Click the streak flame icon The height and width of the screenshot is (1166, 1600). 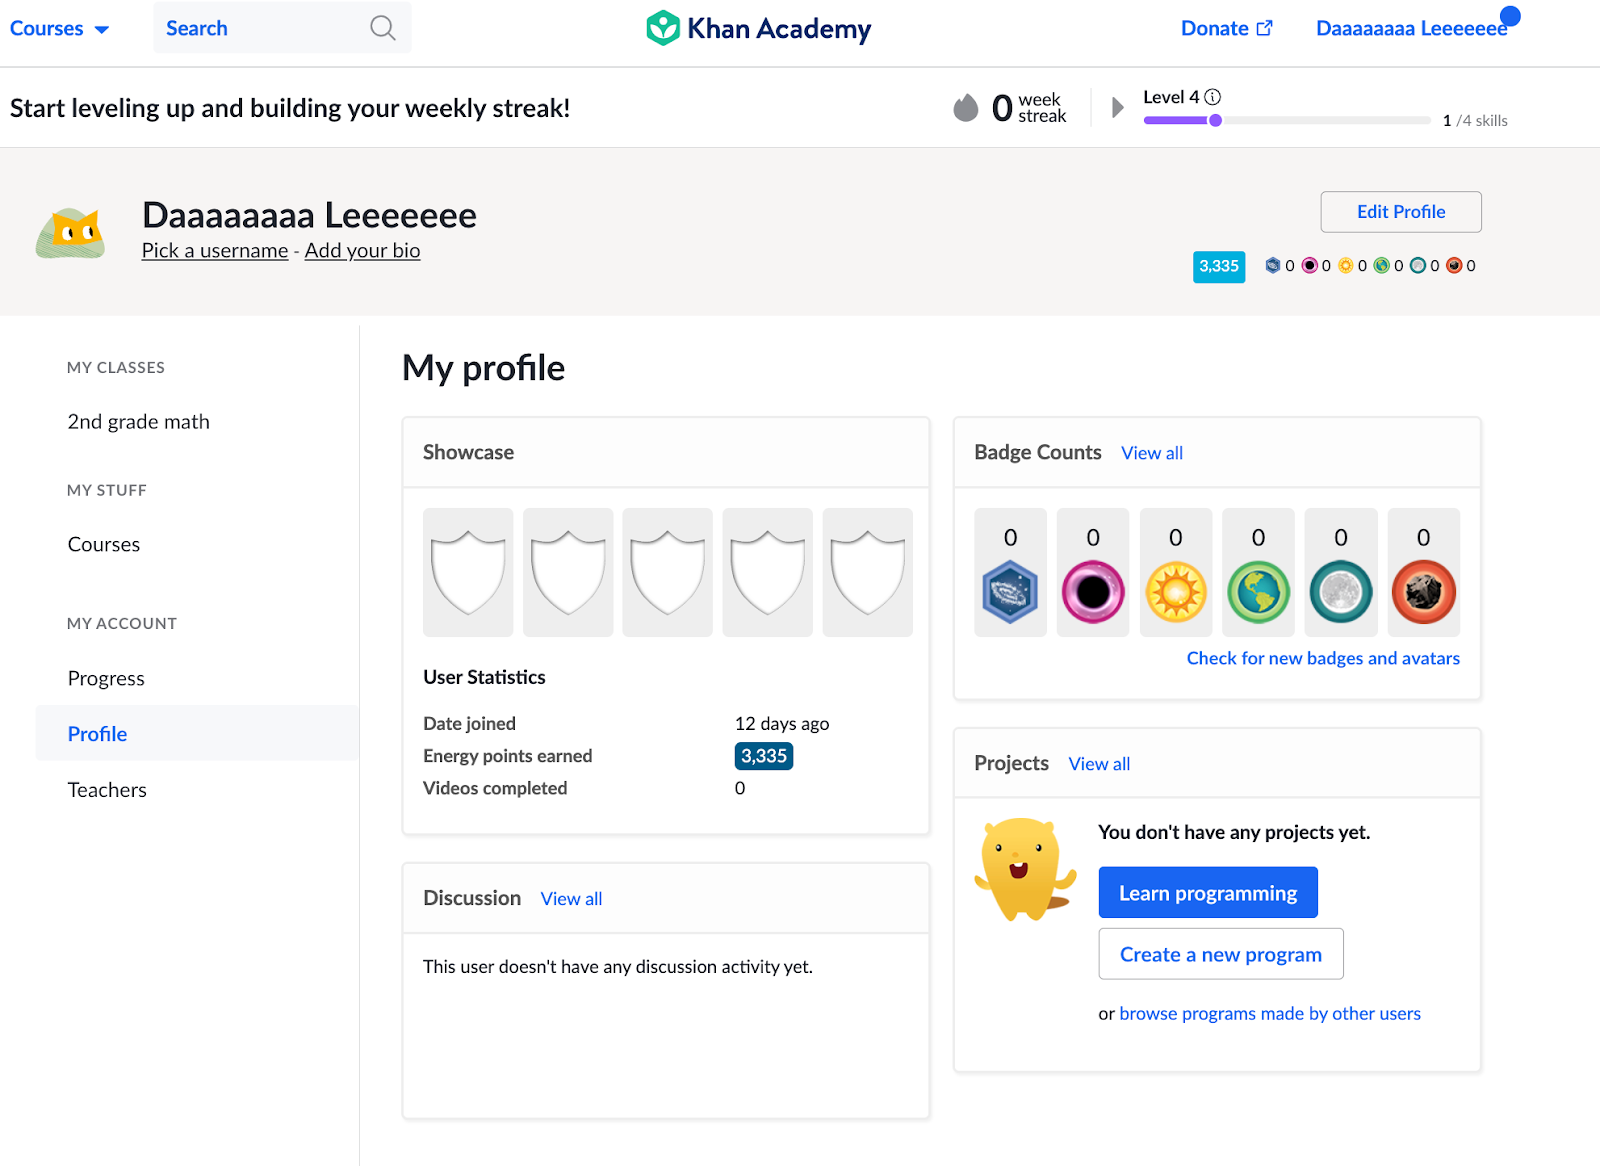(x=965, y=107)
